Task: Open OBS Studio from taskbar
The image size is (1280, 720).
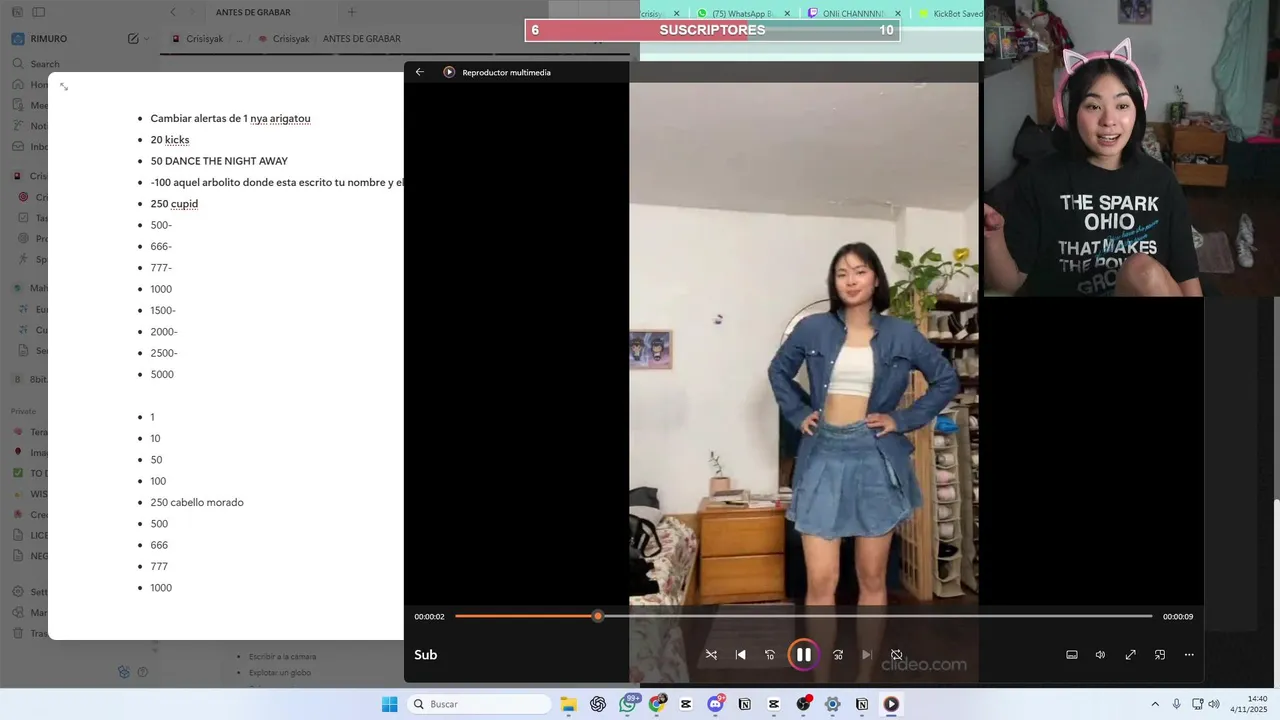Action: coord(803,704)
